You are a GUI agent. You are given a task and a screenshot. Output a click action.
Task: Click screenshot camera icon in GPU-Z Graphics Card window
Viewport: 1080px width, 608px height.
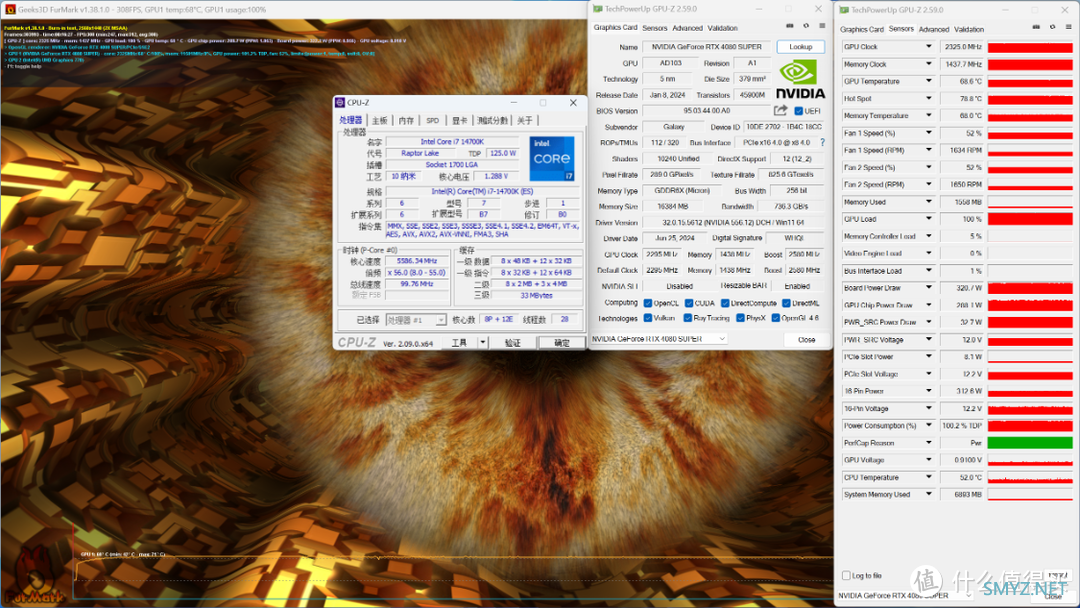[789, 26]
